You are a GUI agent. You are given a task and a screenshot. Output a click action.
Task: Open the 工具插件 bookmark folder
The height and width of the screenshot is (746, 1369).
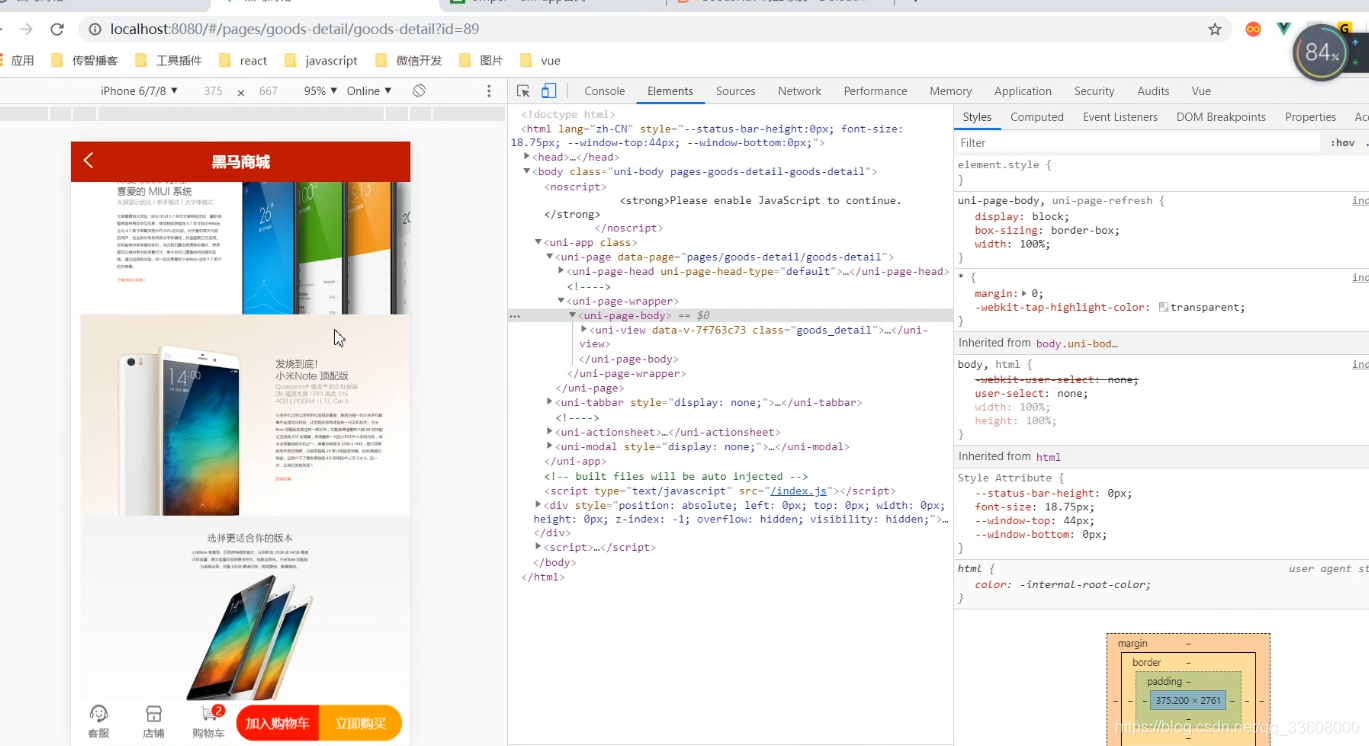point(168,61)
